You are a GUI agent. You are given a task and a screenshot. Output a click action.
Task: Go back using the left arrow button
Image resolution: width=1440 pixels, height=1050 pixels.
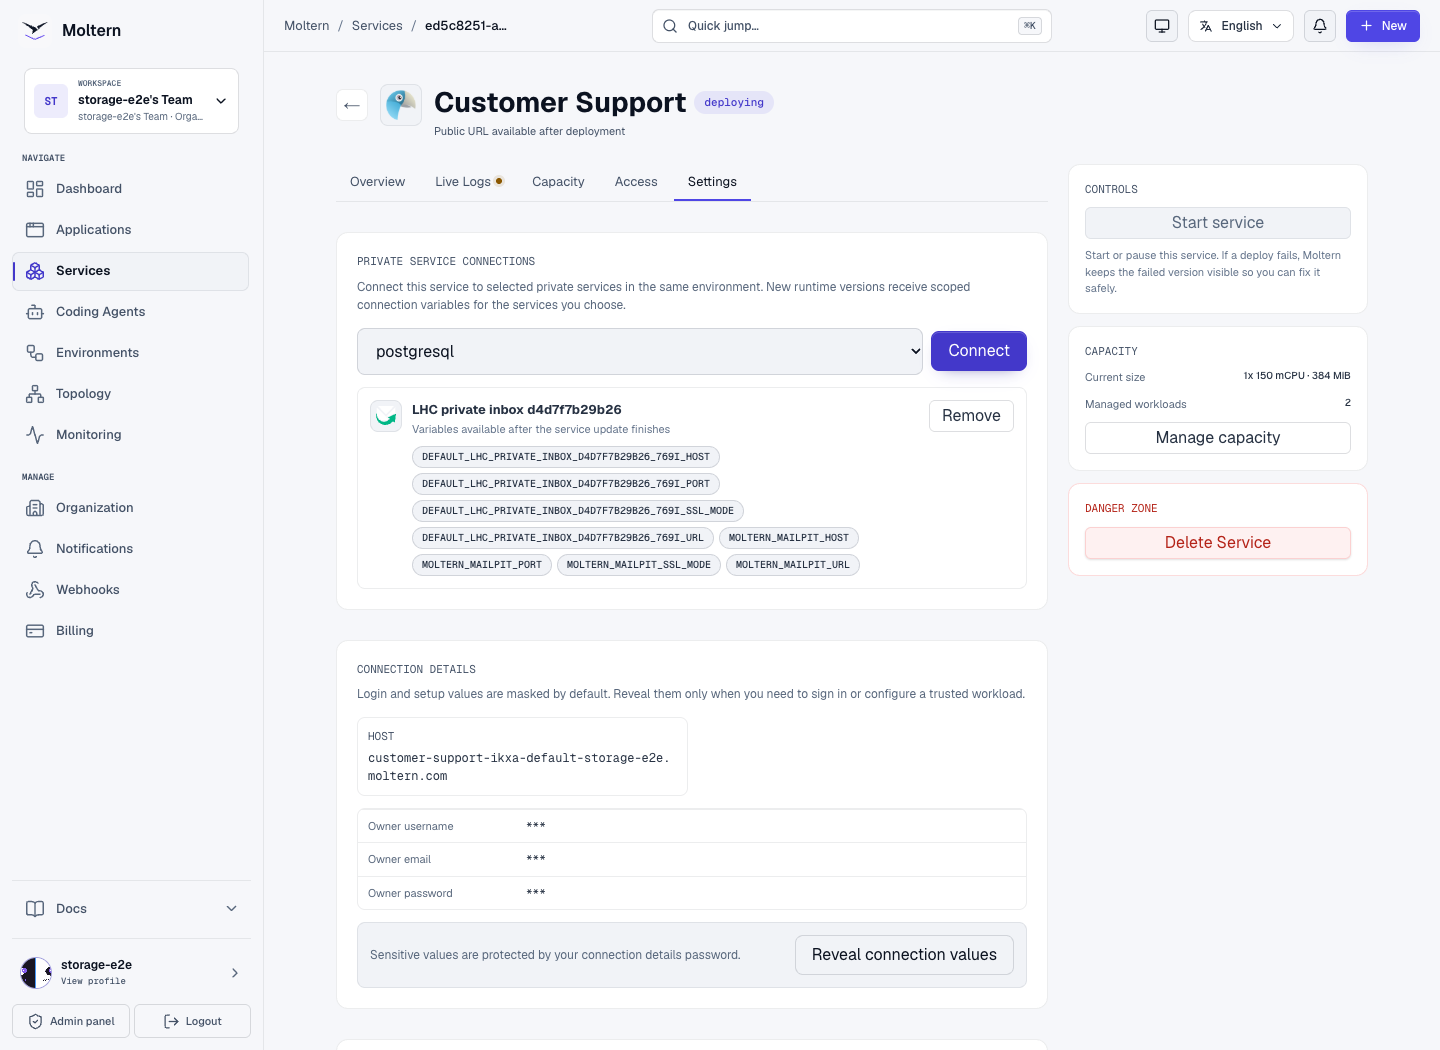coord(352,105)
